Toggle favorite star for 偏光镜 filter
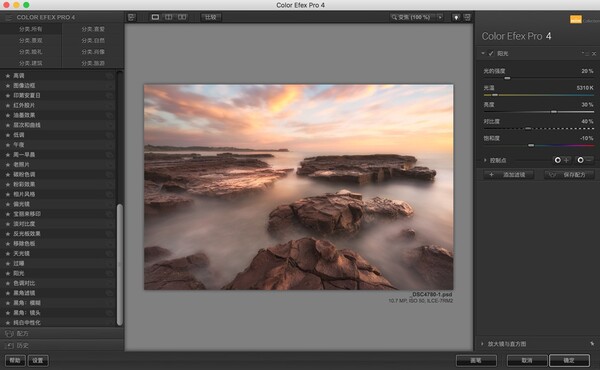Screen dimensions: 600x370 8,204
